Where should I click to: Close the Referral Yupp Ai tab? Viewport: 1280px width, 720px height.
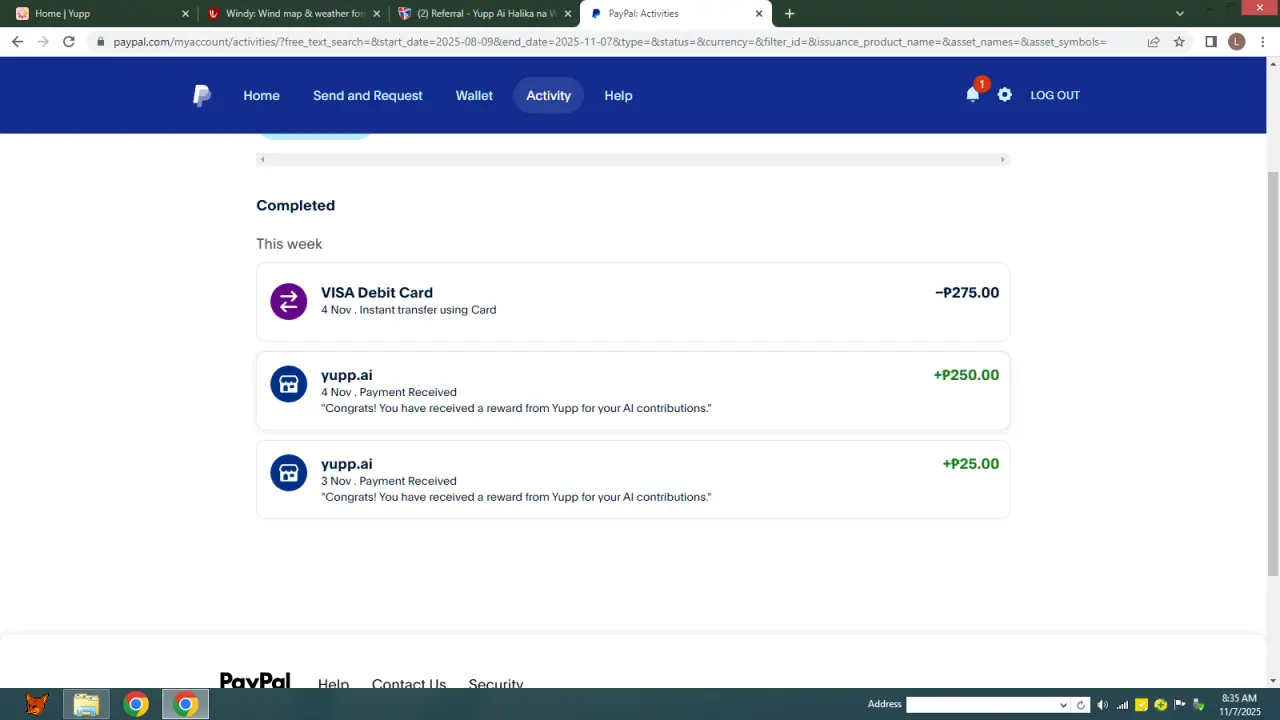pyautogui.click(x=568, y=14)
